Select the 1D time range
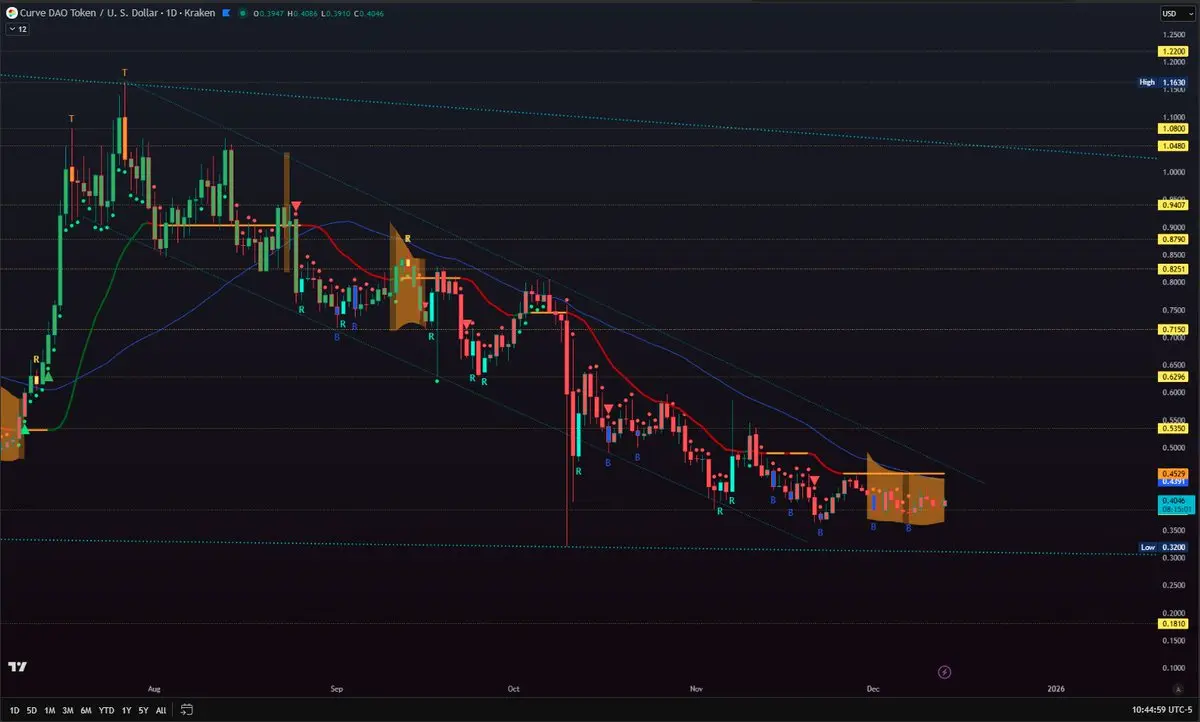The image size is (1200, 722). [x=14, y=710]
